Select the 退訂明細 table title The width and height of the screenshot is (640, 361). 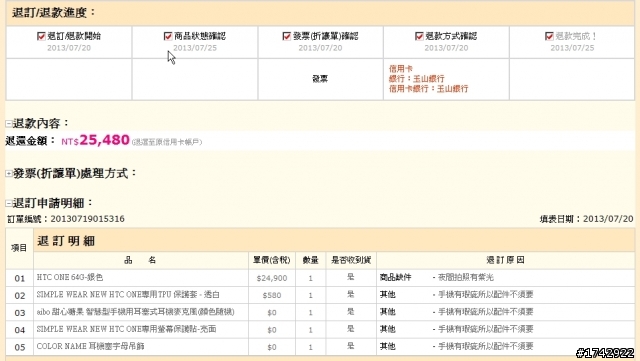[x=66, y=241]
